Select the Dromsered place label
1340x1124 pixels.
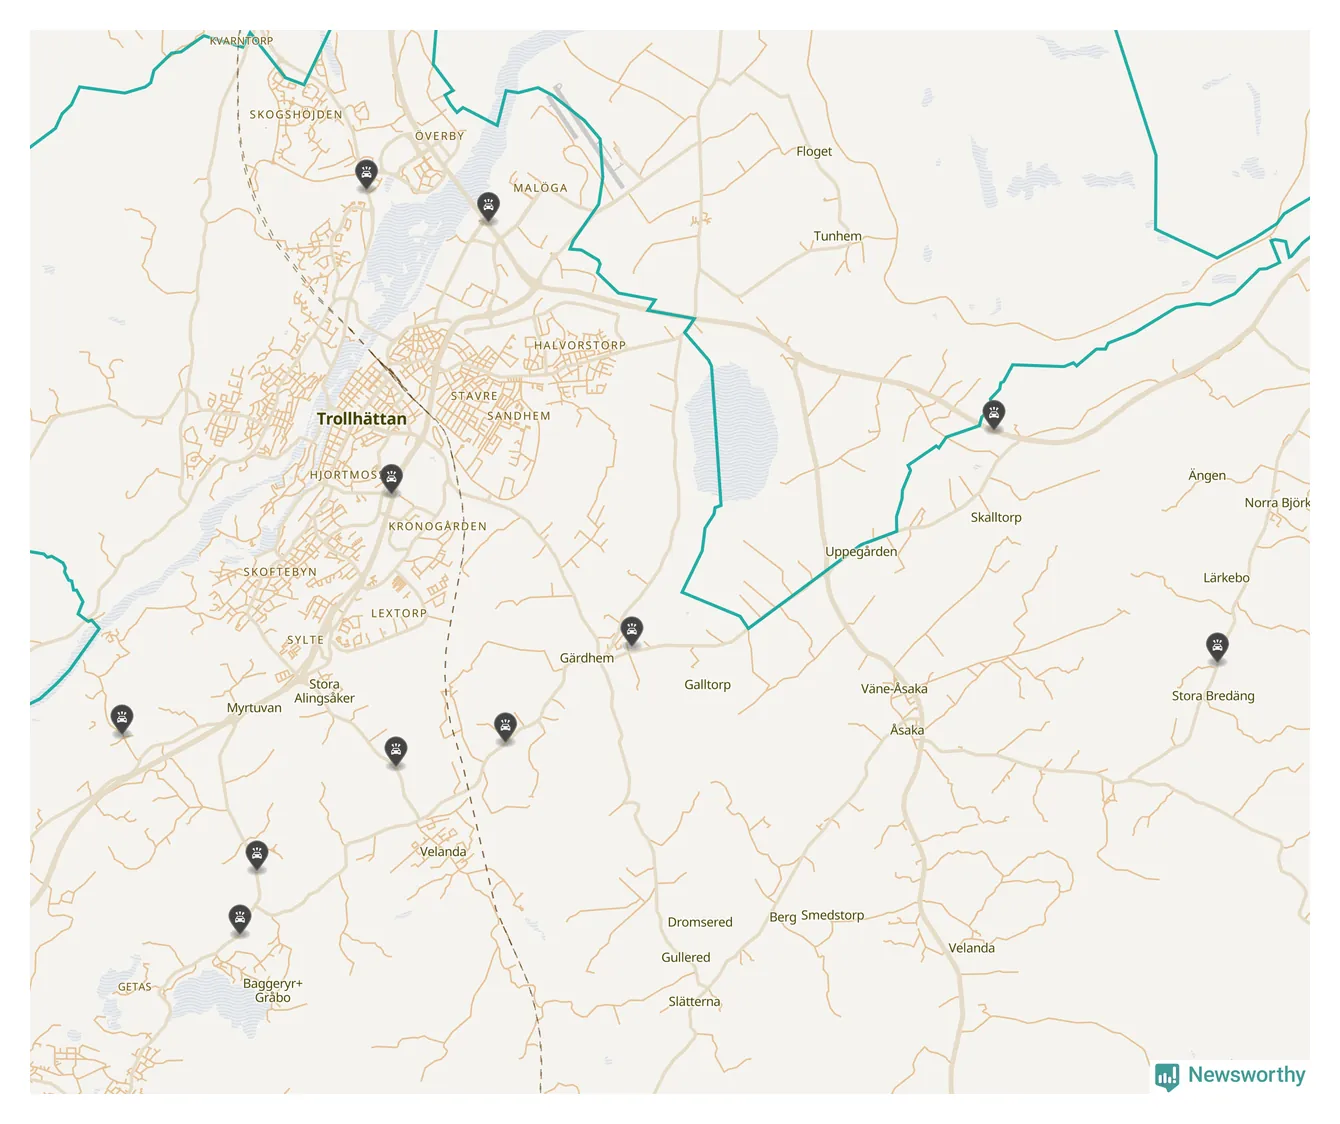699,922
